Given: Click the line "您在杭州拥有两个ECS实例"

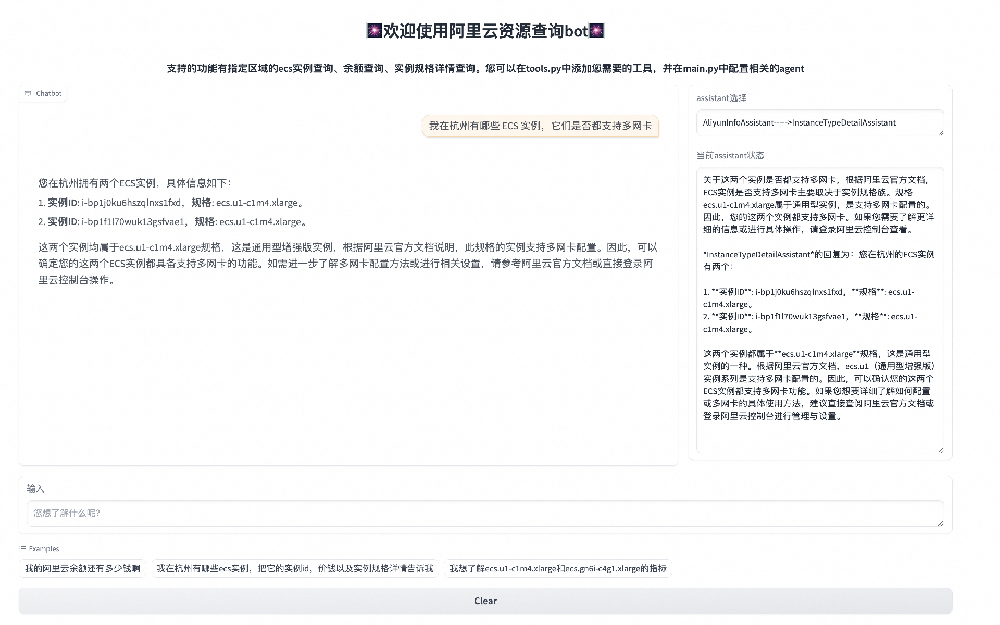Looking at the screenshot, I should (x=134, y=183).
